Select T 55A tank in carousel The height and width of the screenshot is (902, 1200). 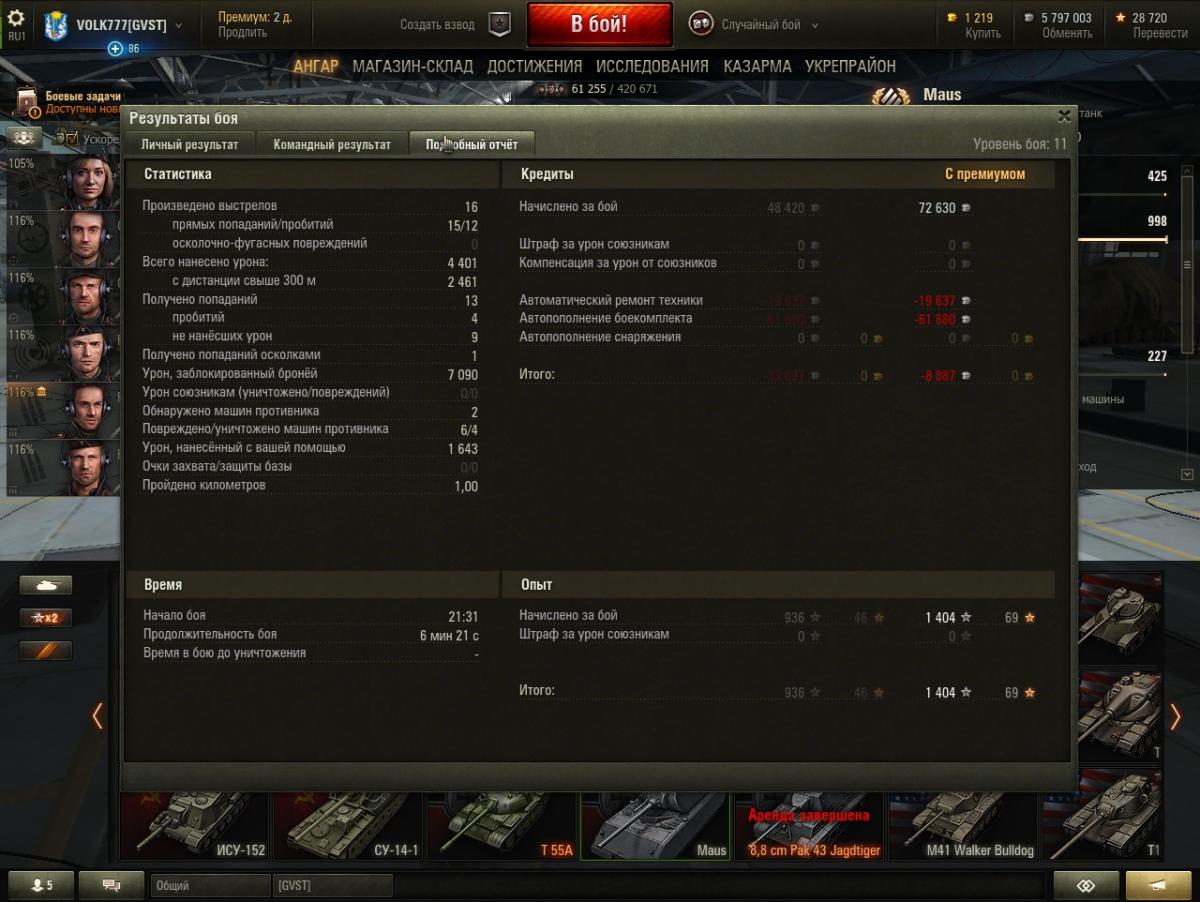[x=502, y=826]
